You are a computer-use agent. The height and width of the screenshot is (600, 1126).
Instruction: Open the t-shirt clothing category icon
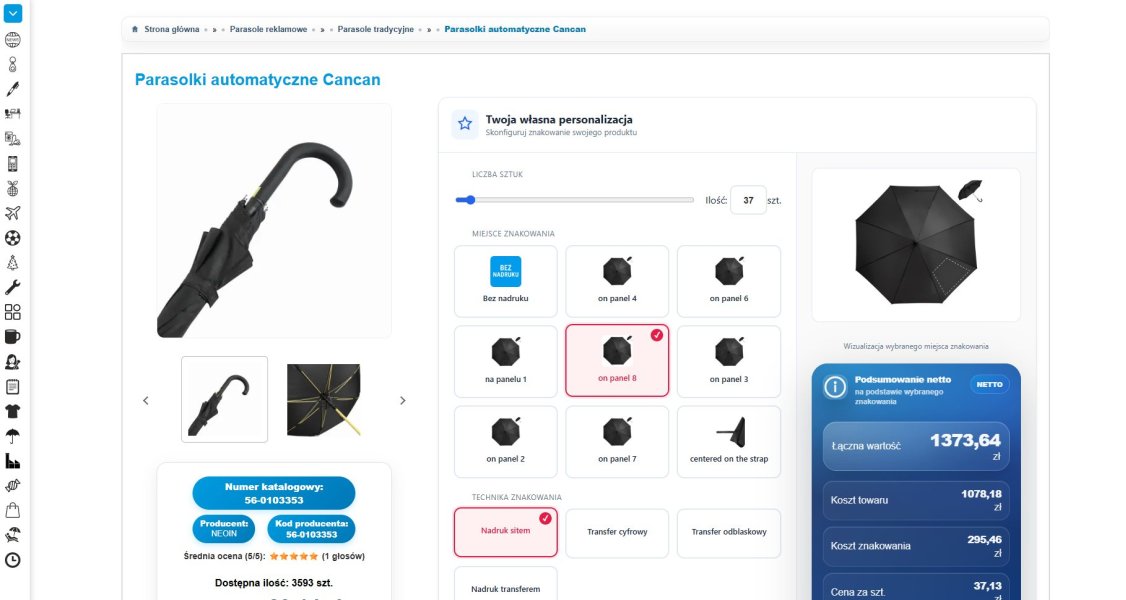[x=12, y=411]
